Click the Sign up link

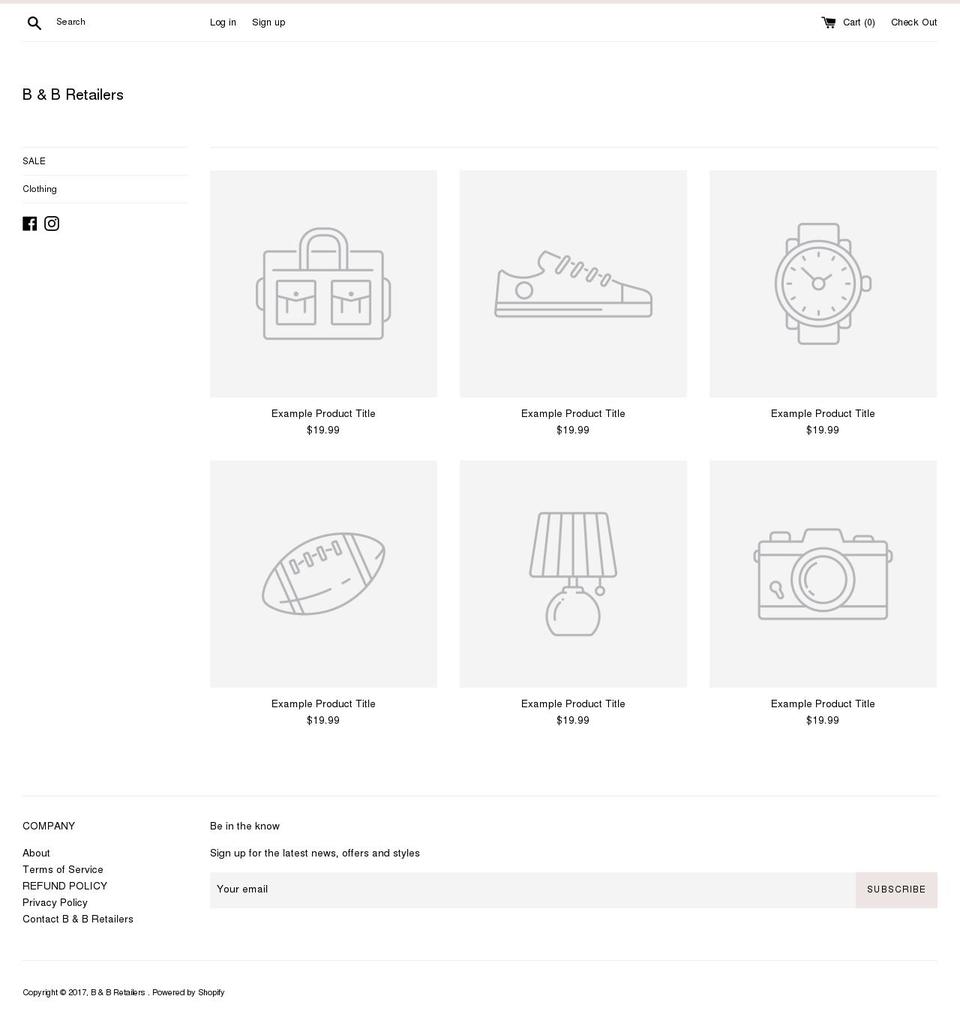pyautogui.click(x=268, y=22)
